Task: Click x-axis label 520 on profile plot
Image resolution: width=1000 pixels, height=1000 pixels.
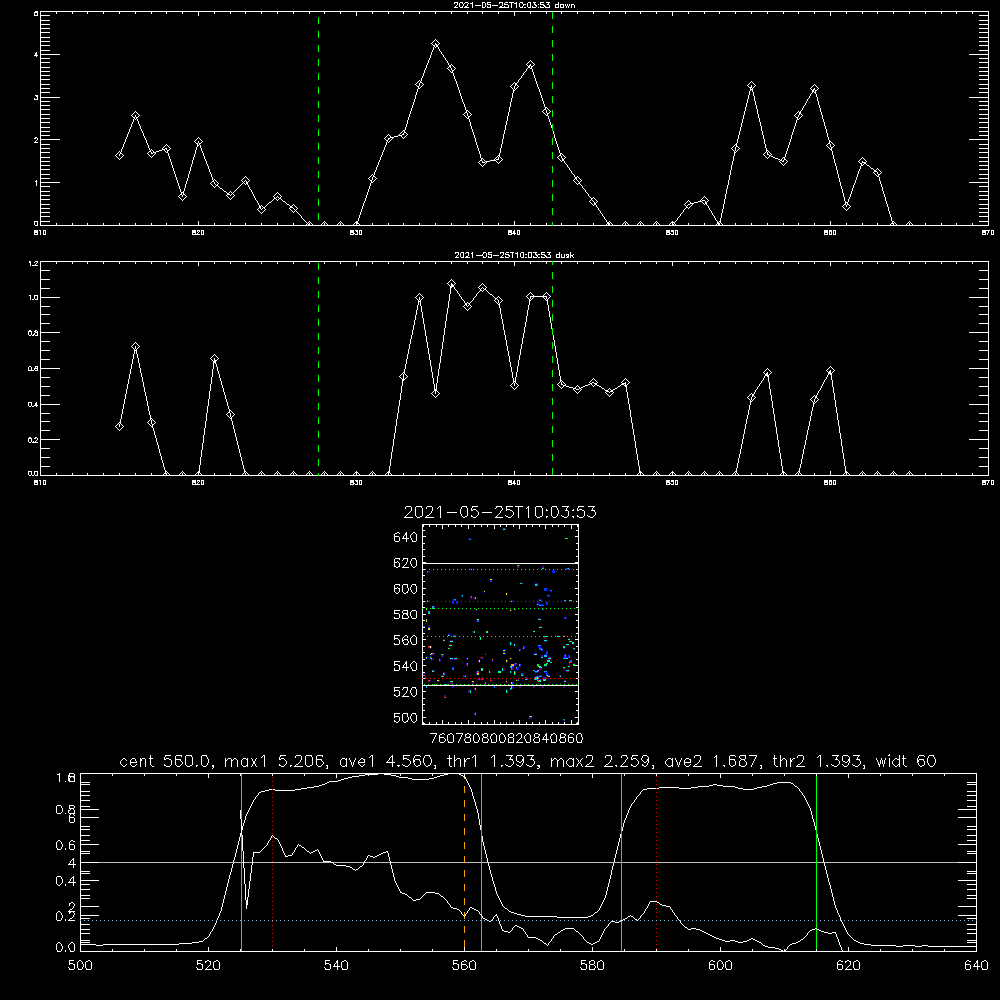Action: 208,966
